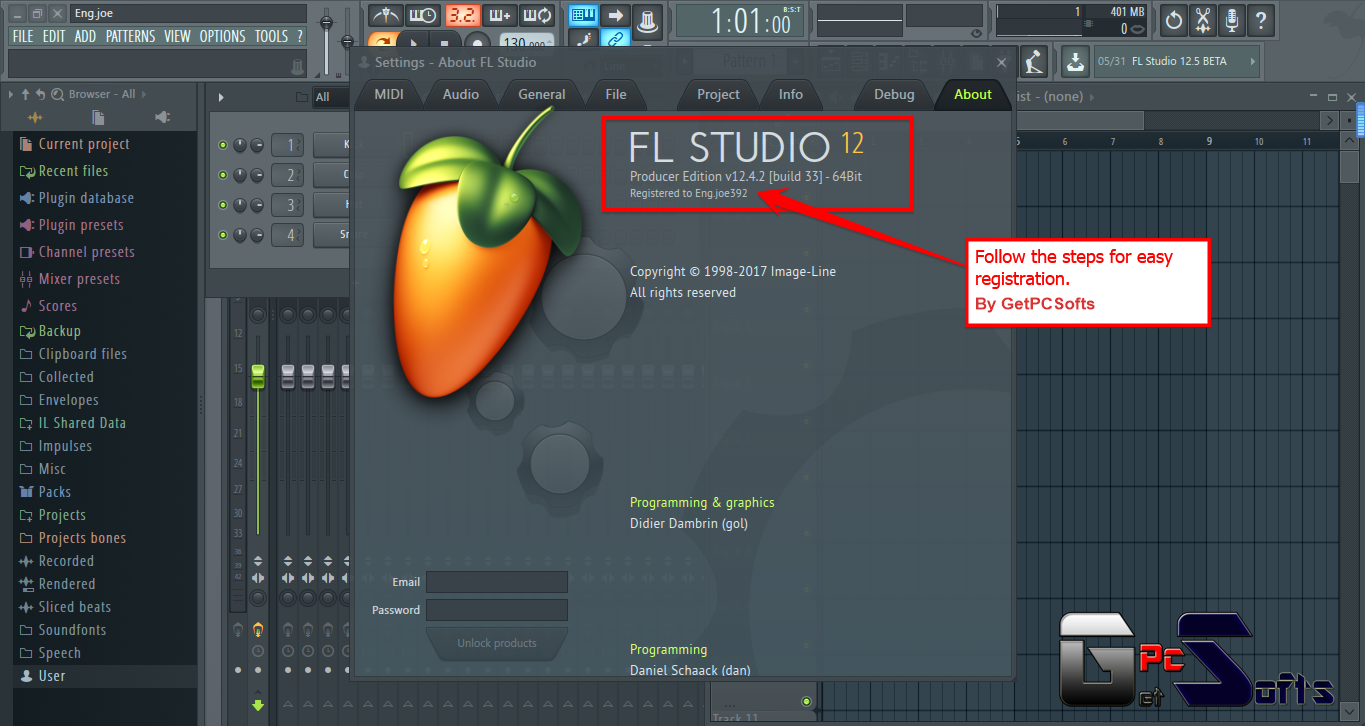This screenshot has width=1365, height=726.
Task: Open the Project settings tab
Action: 718,94
